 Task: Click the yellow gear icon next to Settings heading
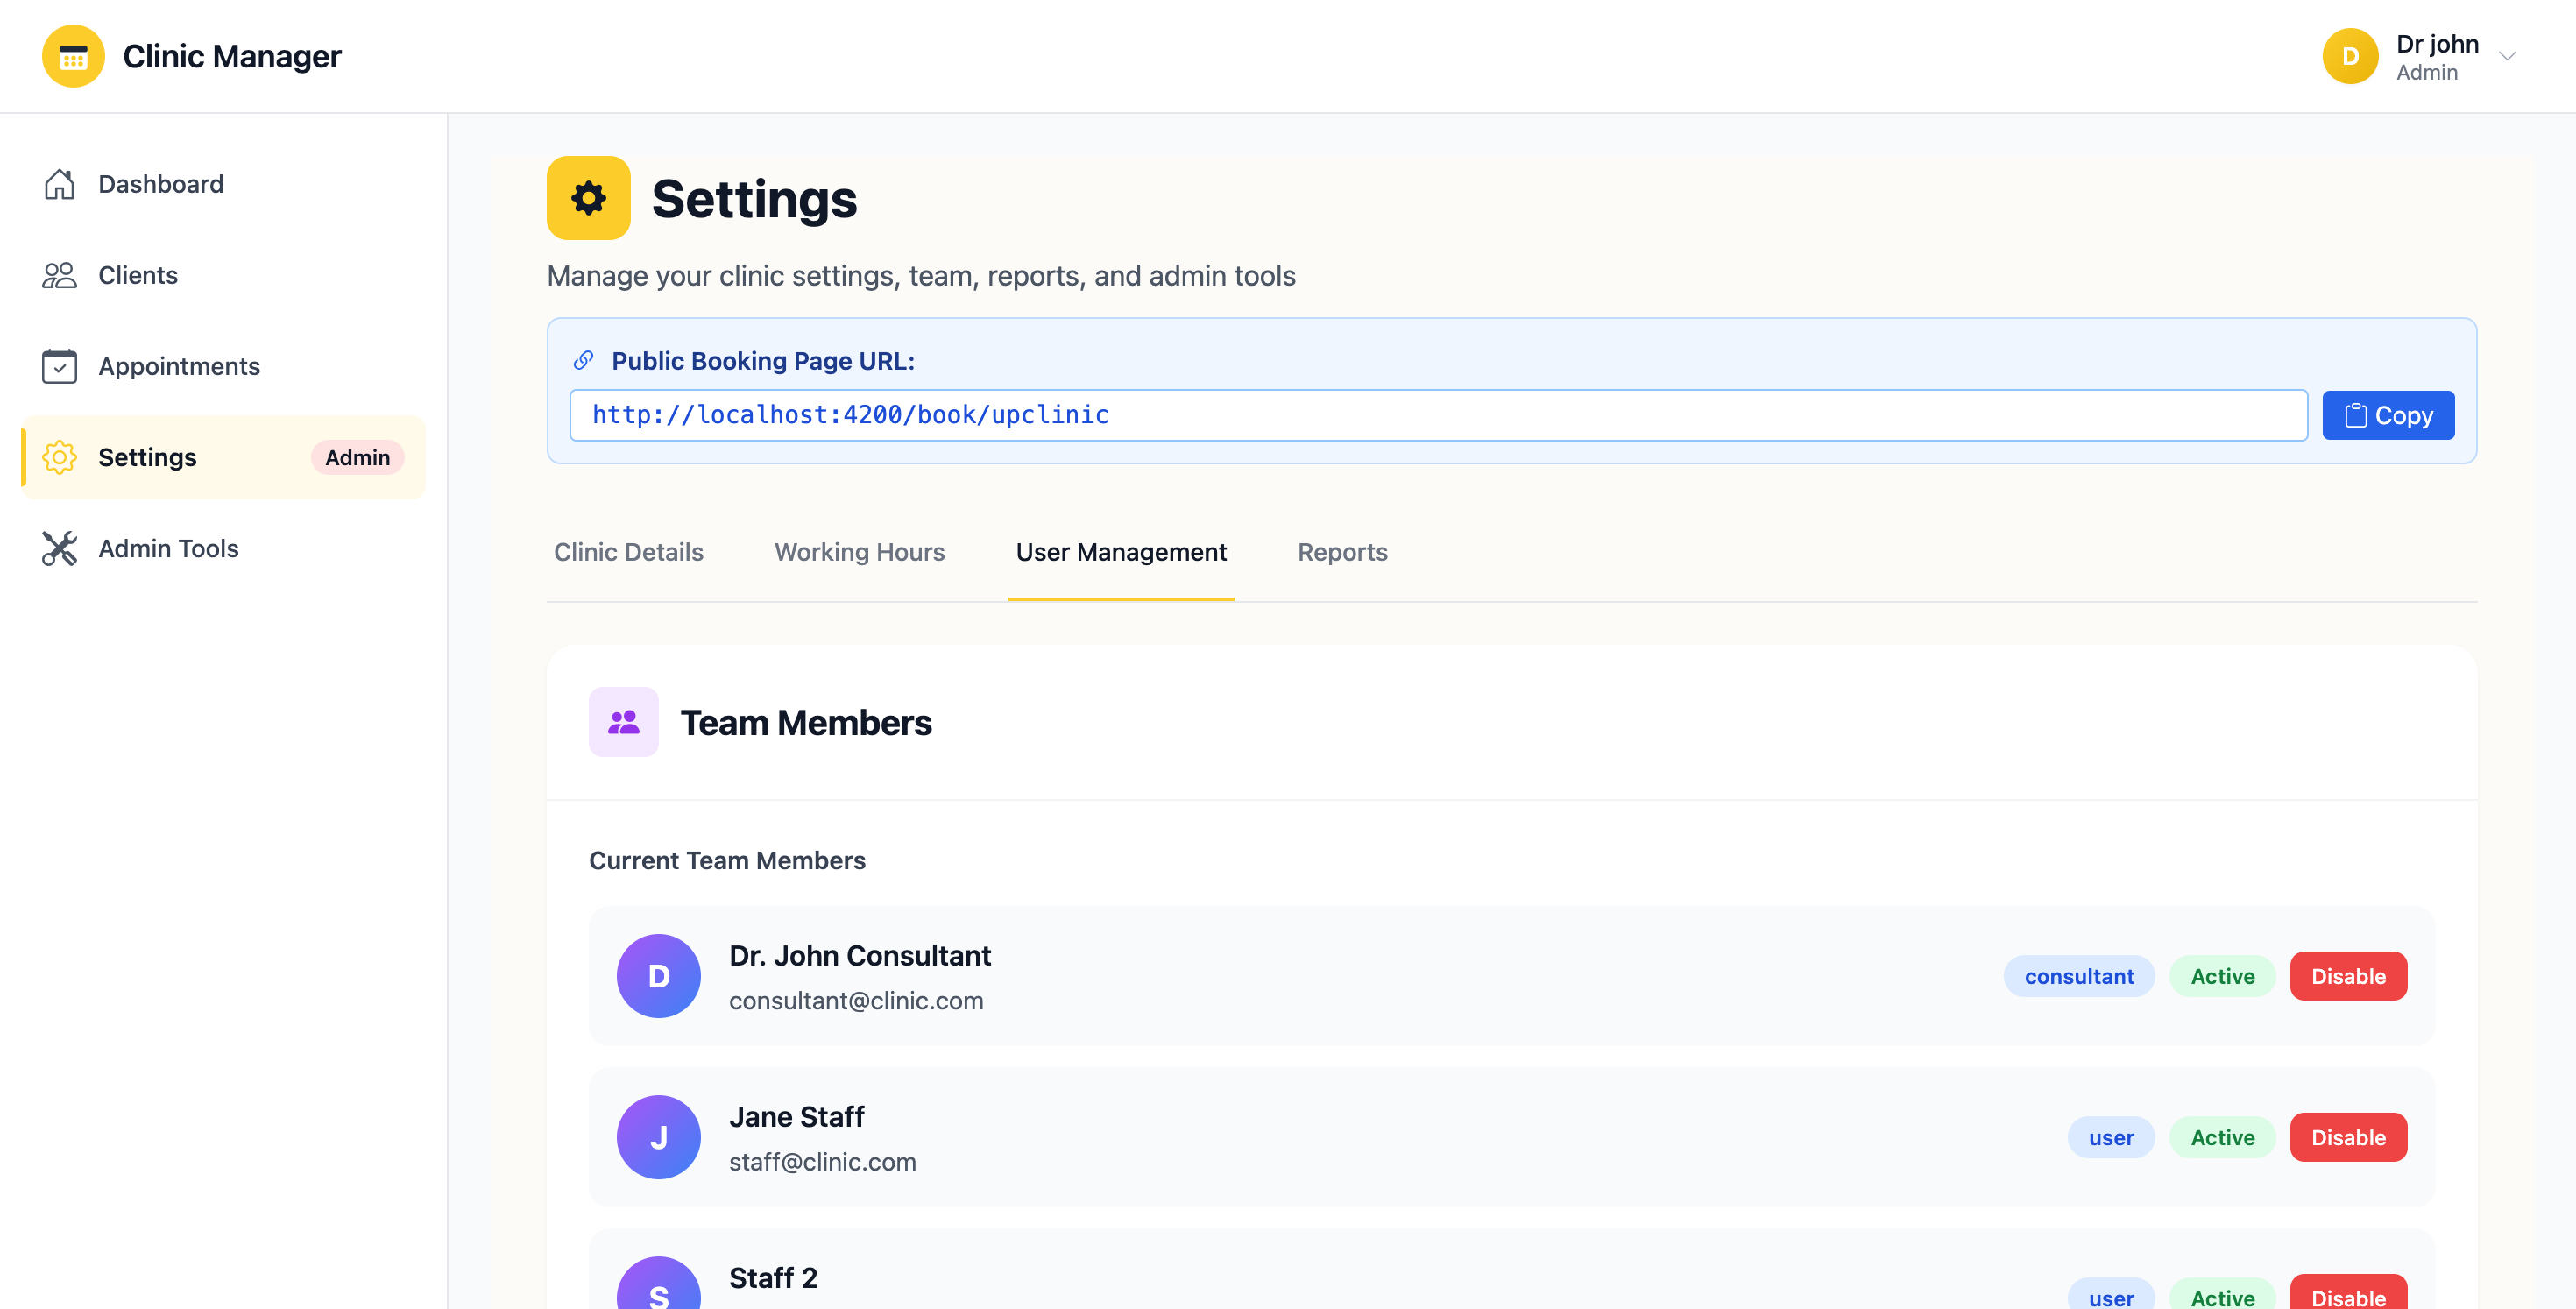[588, 198]
